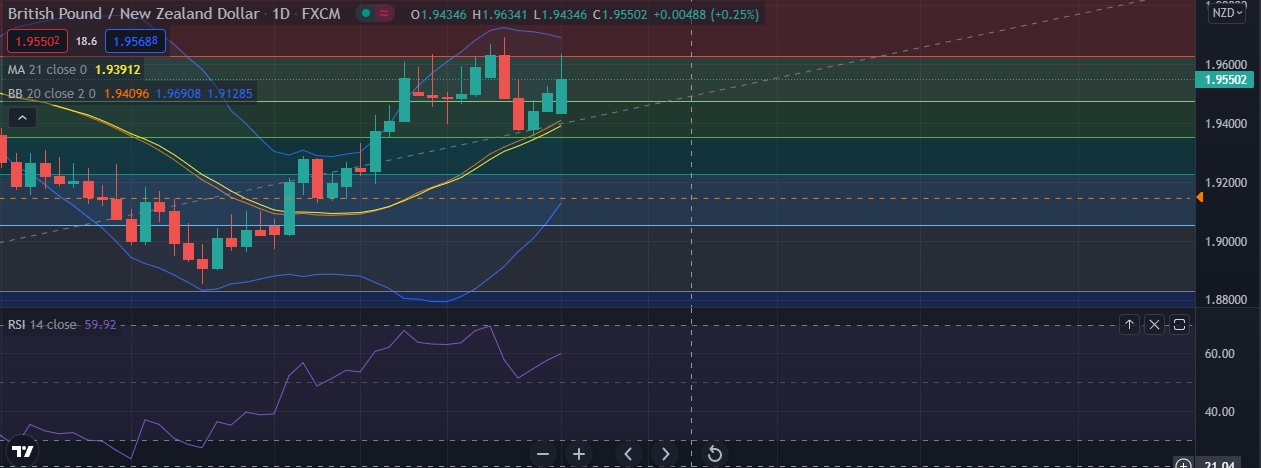Click the market status indicator pill
Screen dimensions: 1261x468
(x=376, y=14)
